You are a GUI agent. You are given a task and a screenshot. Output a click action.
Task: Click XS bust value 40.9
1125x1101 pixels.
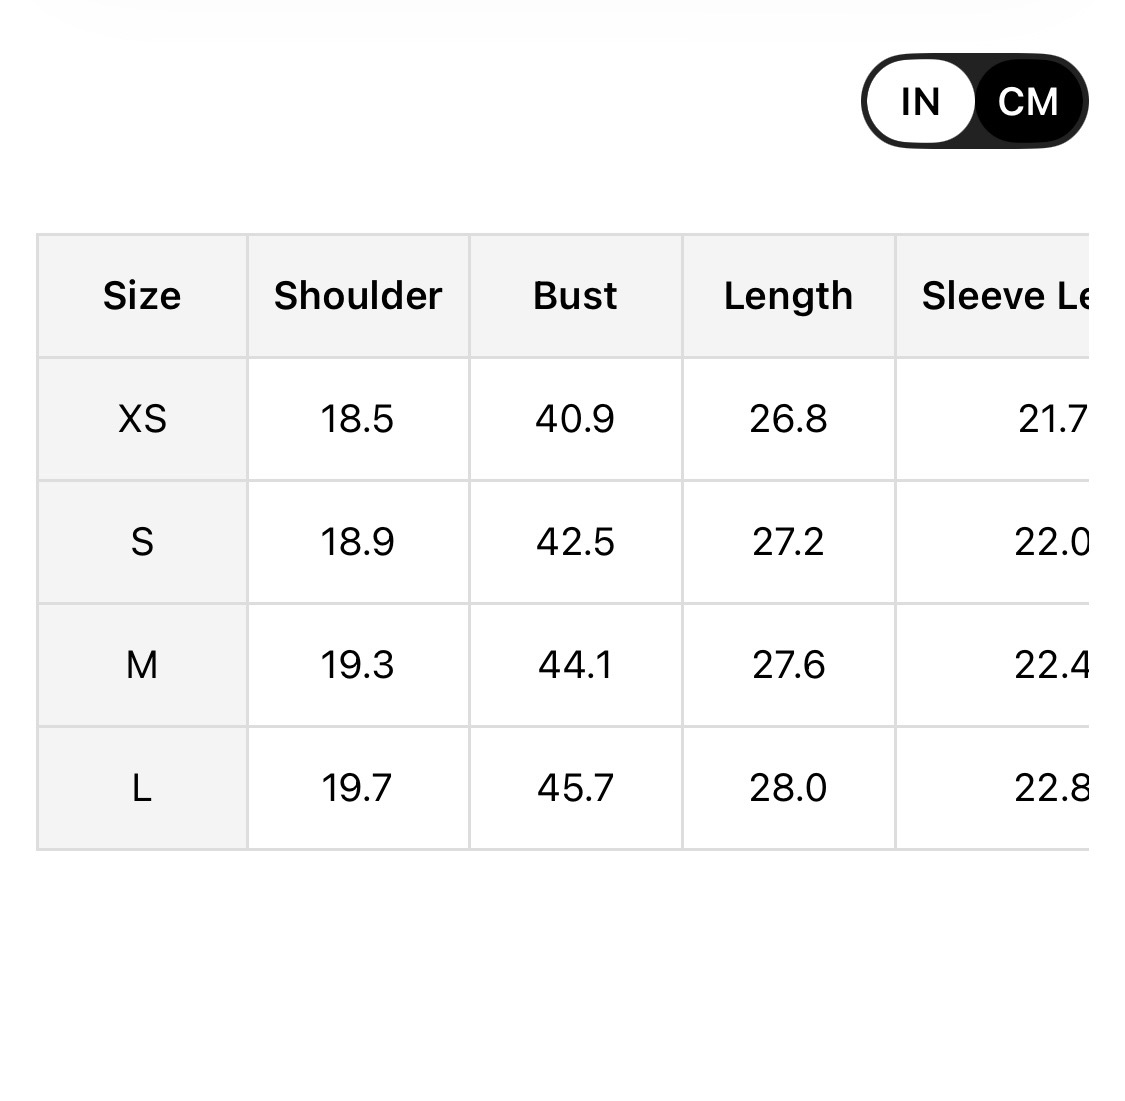(575, 419)
